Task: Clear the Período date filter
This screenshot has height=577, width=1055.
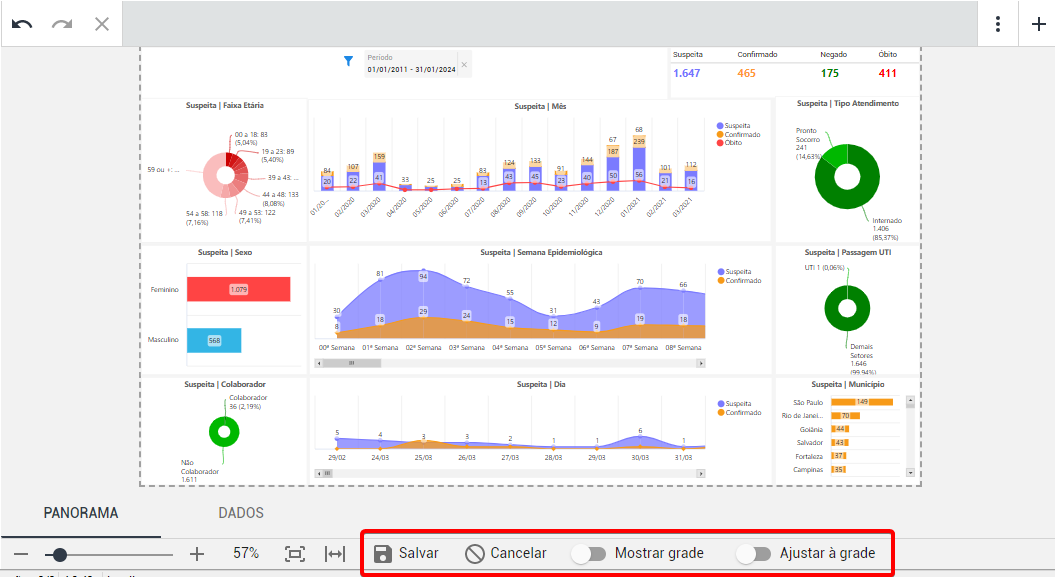Action: point(464,64)
